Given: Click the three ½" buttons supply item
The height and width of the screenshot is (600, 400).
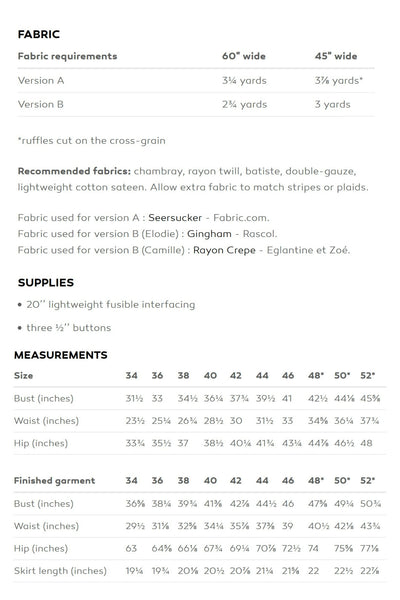Looking at the screenshot, I should click(x=64, y=328).
